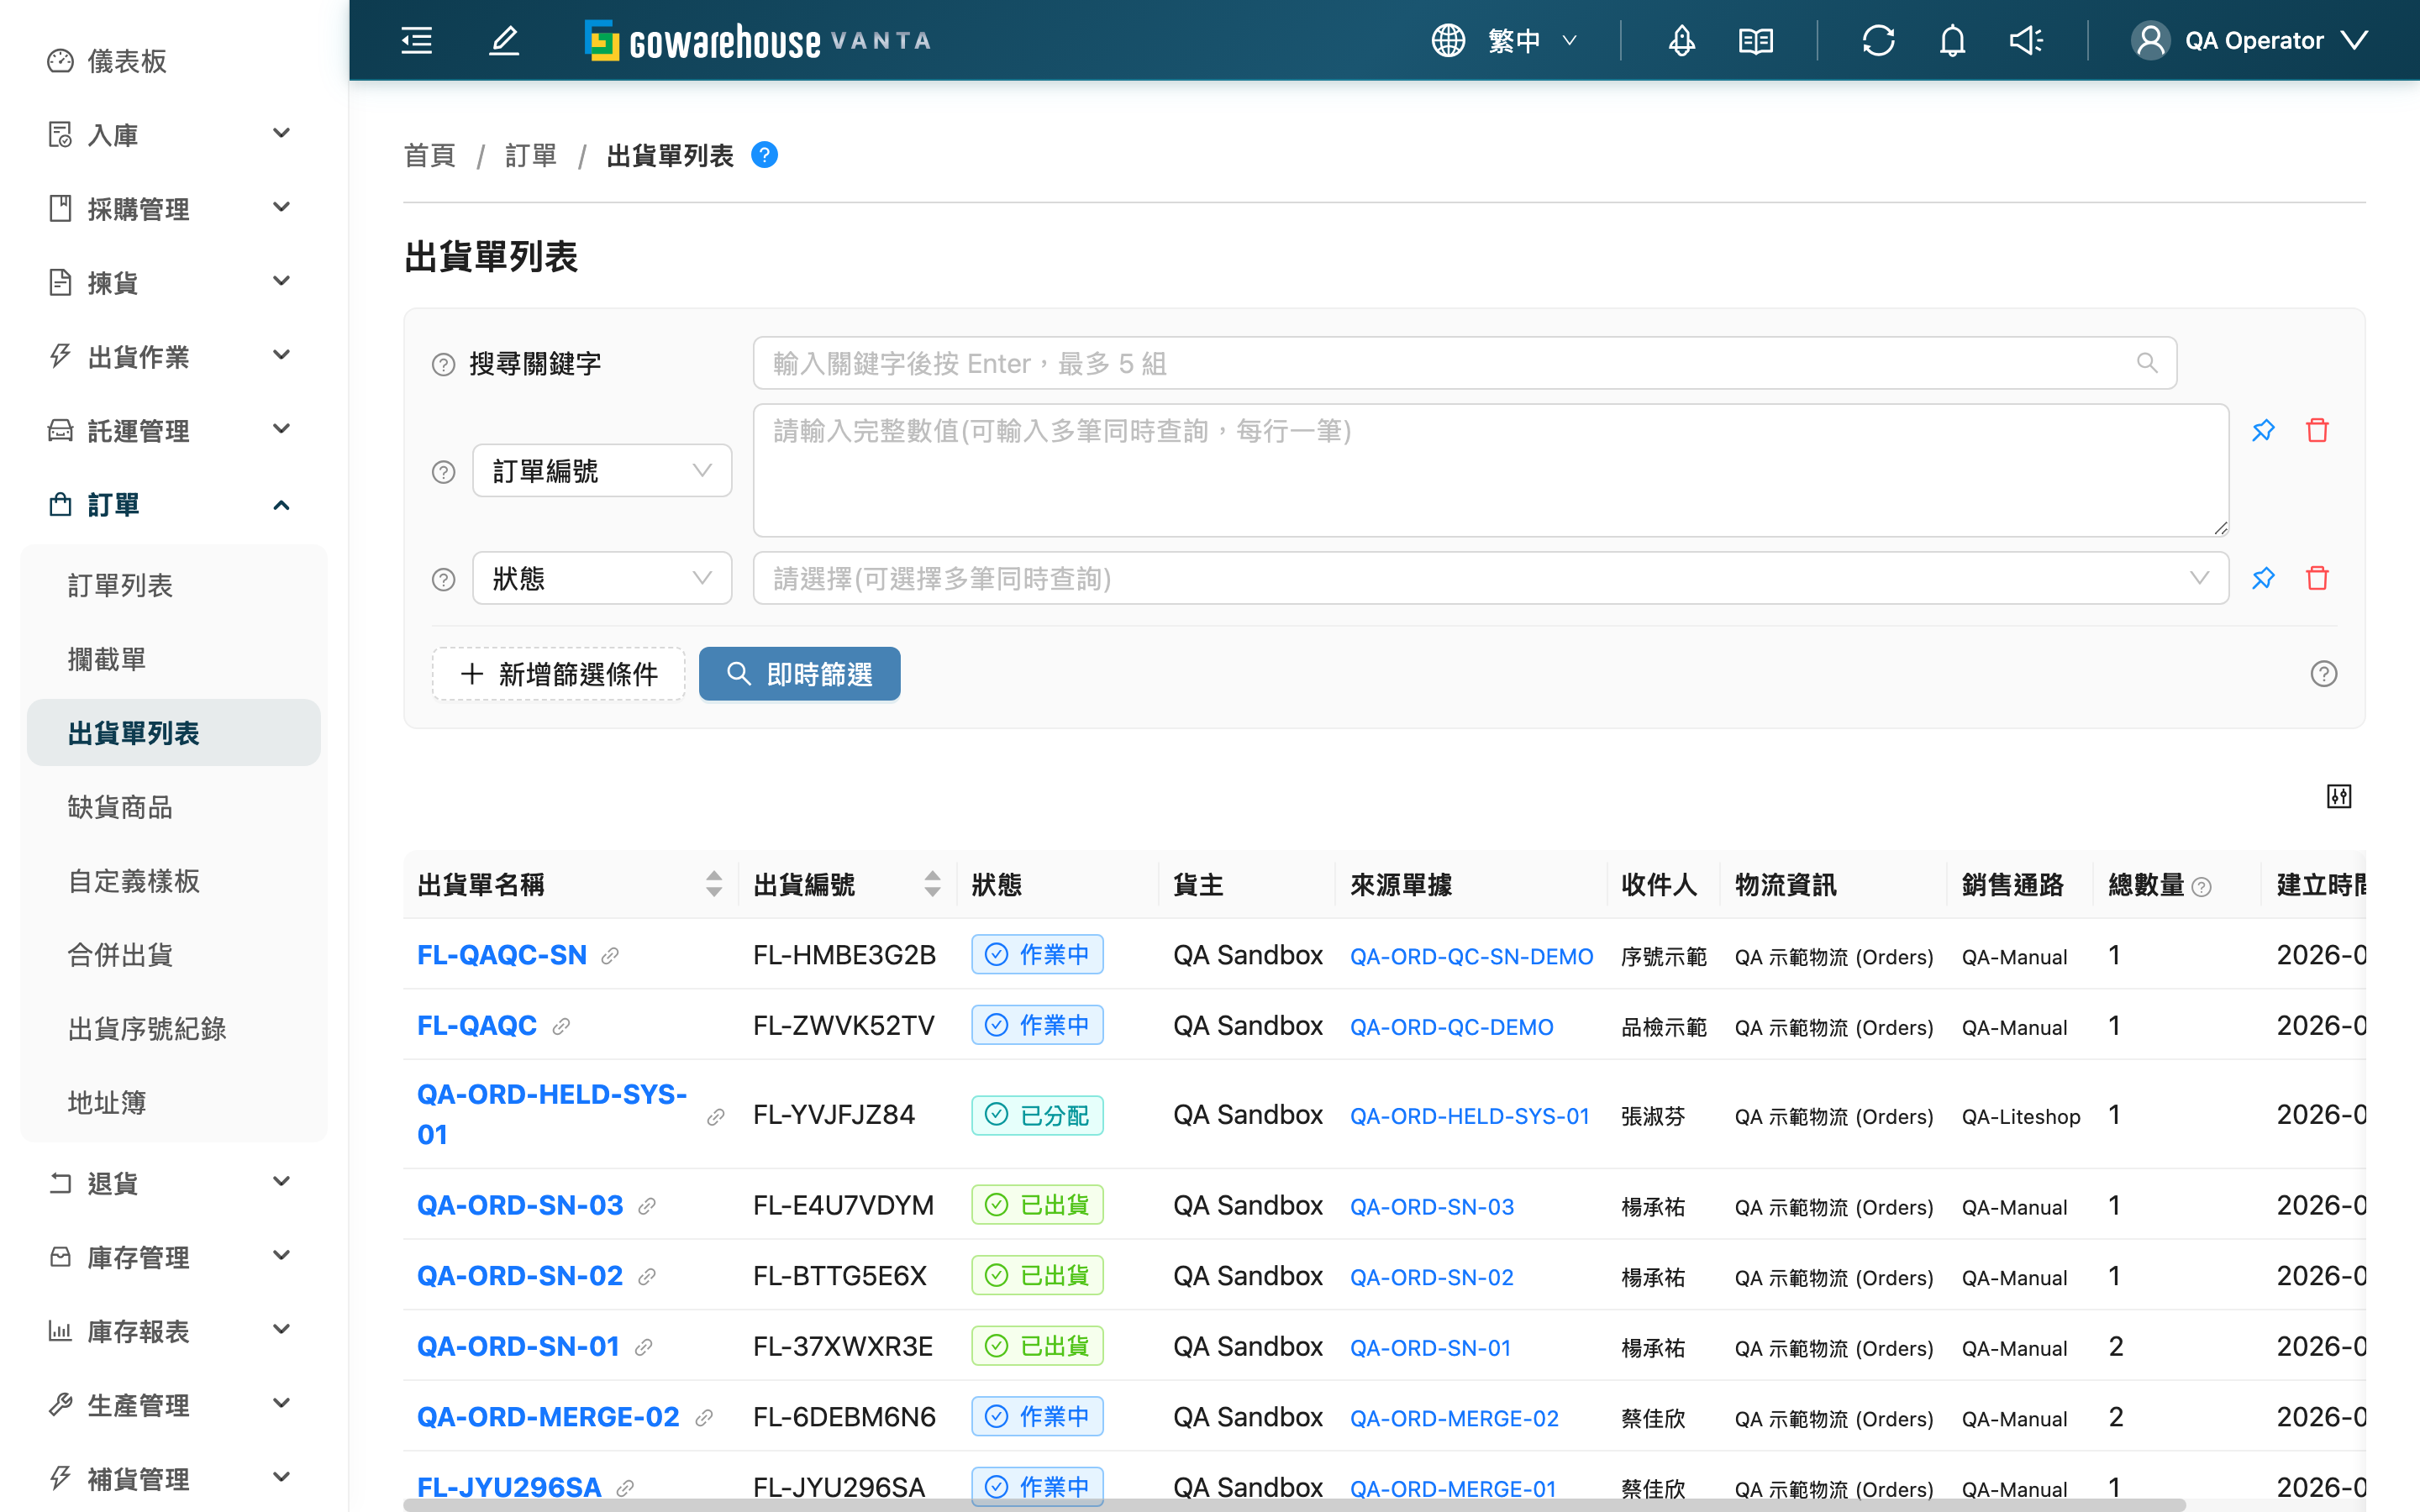Pin the 訂單編號 filter row

click(2263, 430)
